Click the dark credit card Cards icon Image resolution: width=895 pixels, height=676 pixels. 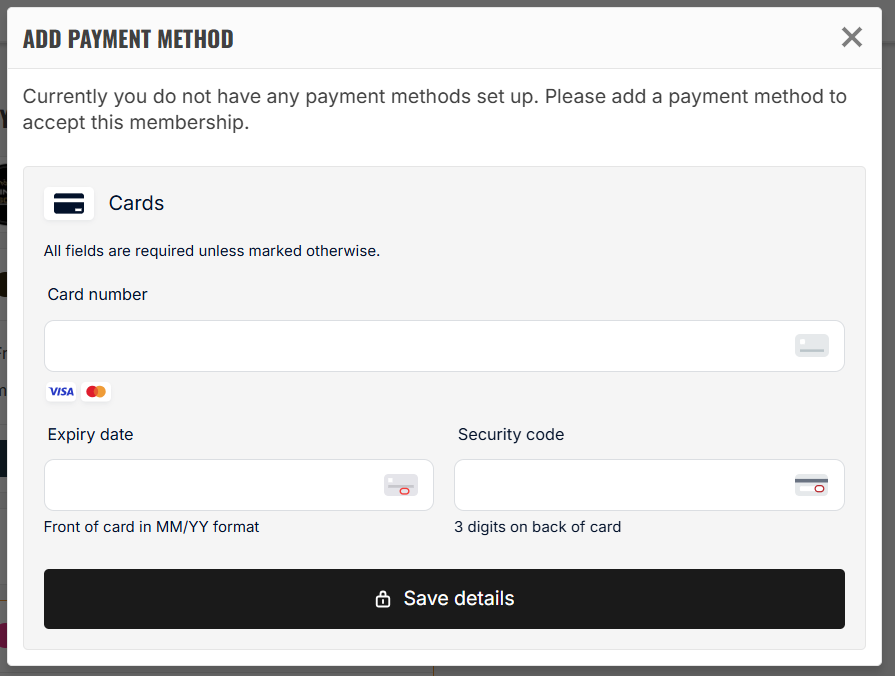pos(69,204)
